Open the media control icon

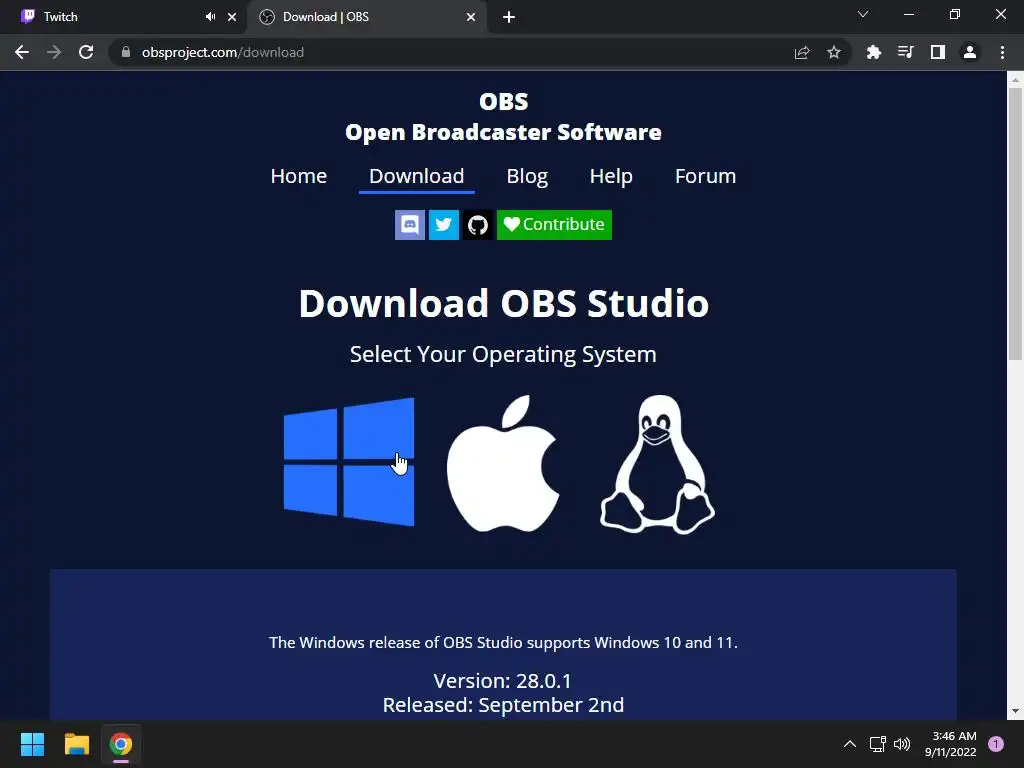pos(905,52)
